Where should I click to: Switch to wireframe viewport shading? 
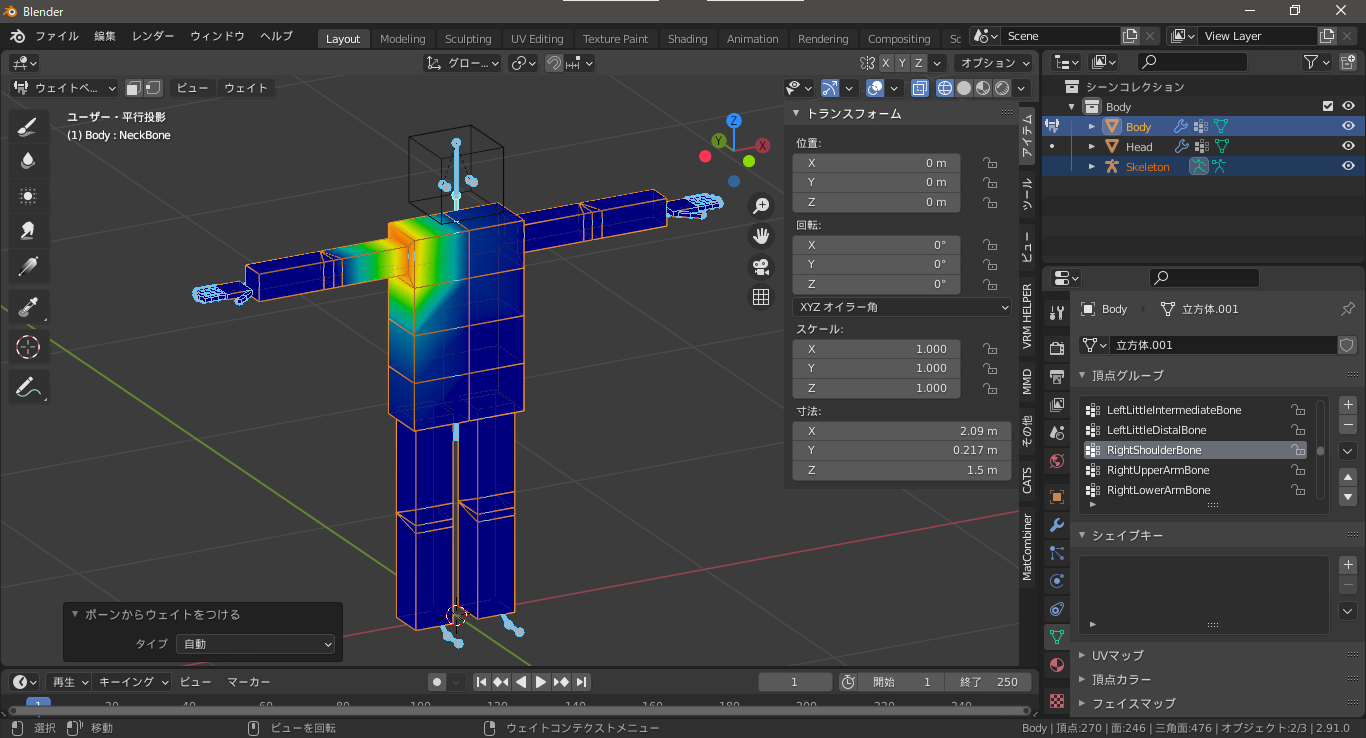tap(945, 88)
